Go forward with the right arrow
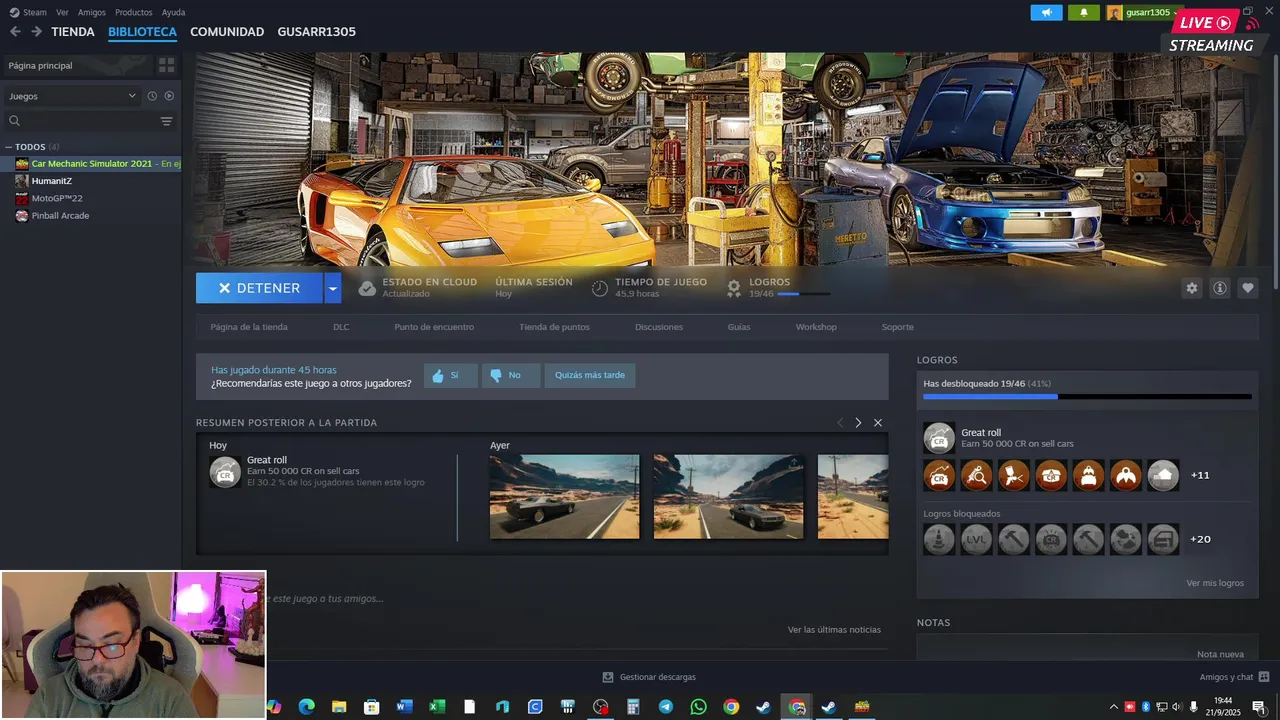Image resolution: width=1280 pixels, height=720 pixels. click(36, 32)
